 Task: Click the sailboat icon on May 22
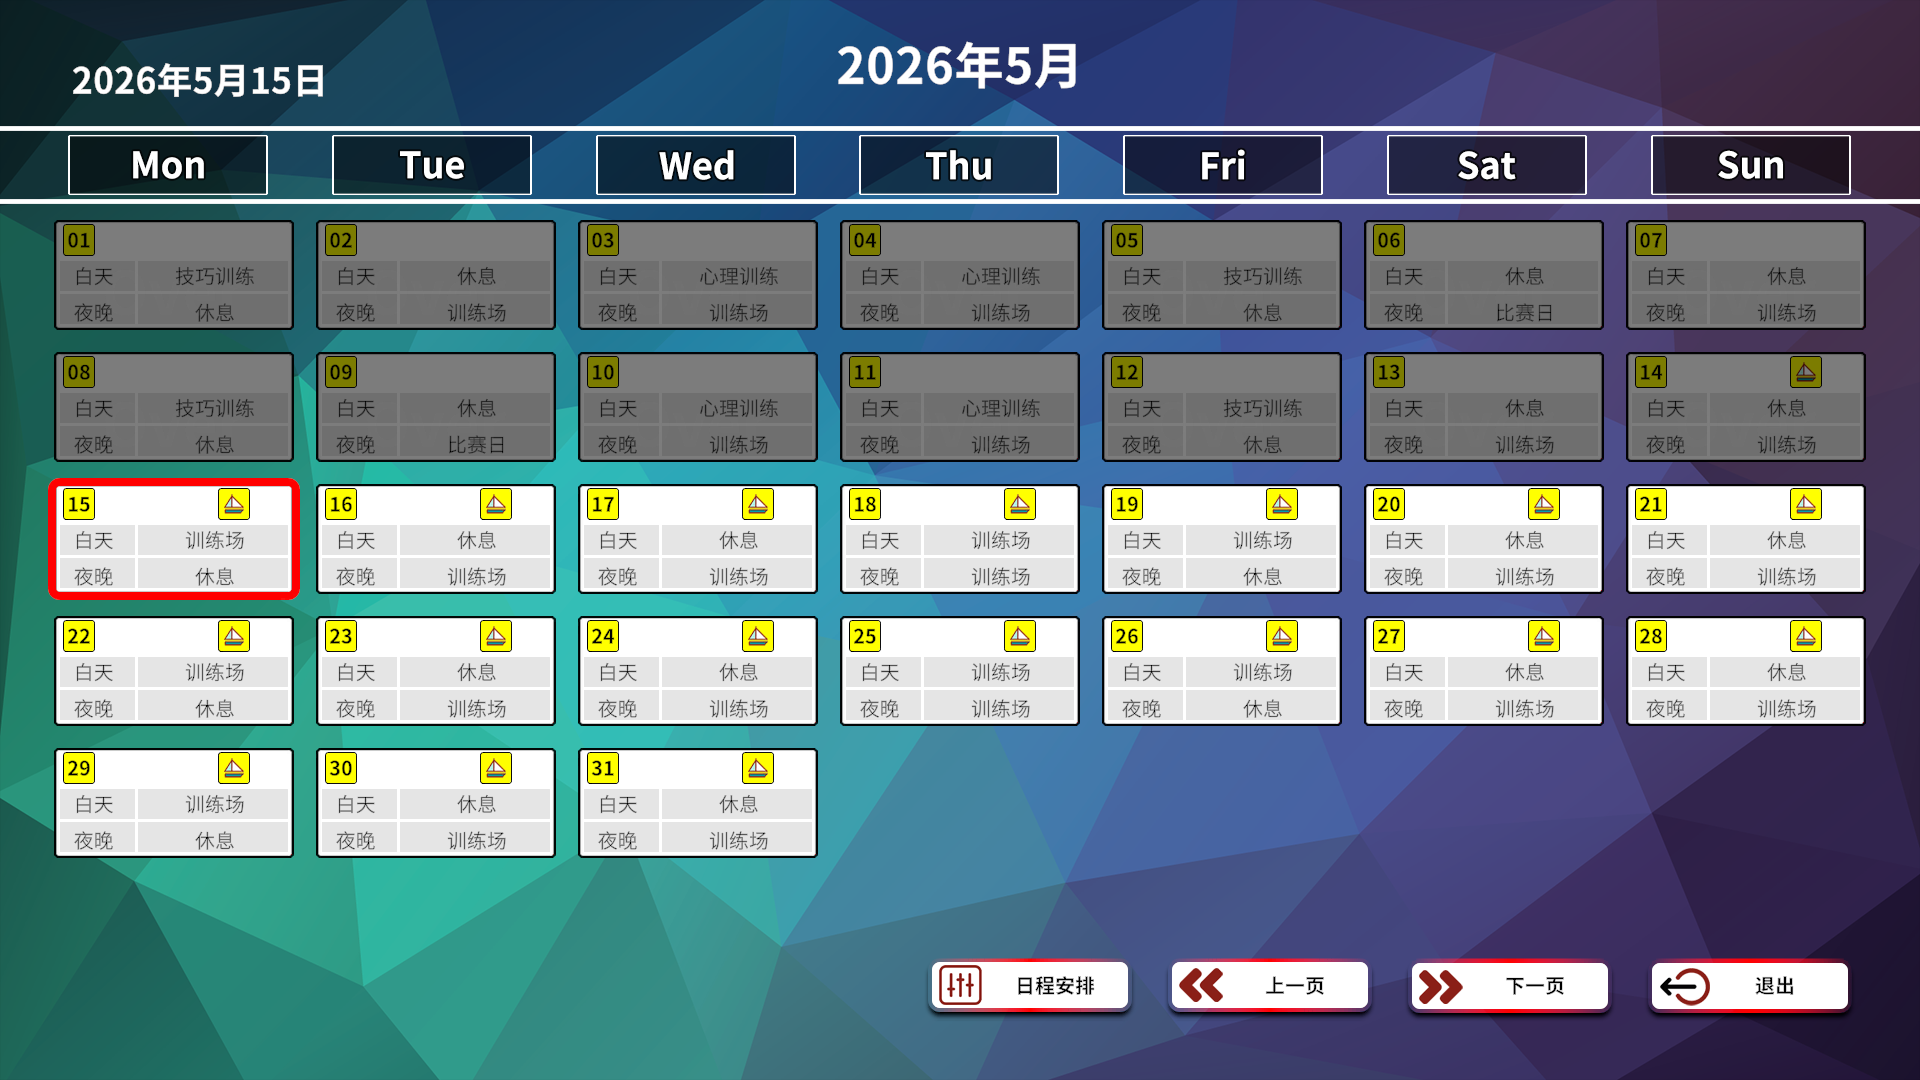(x=233, y=636)
